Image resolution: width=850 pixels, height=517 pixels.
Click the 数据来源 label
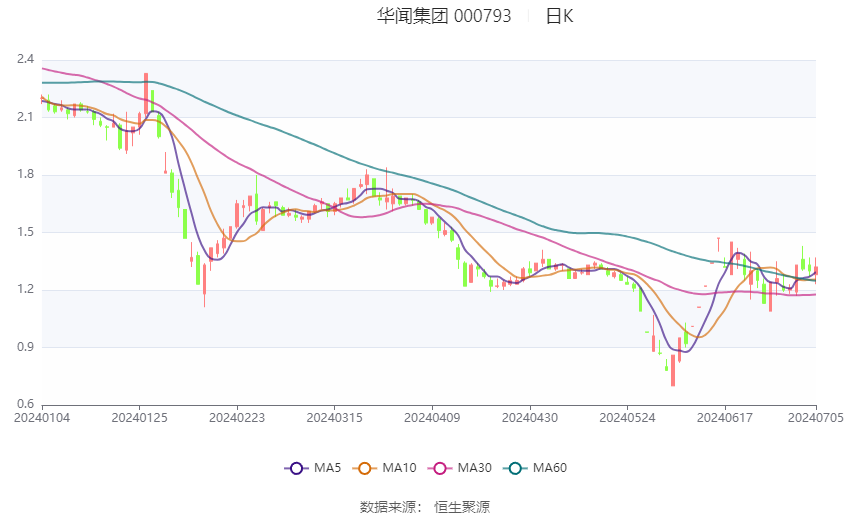tap(388, 507)
